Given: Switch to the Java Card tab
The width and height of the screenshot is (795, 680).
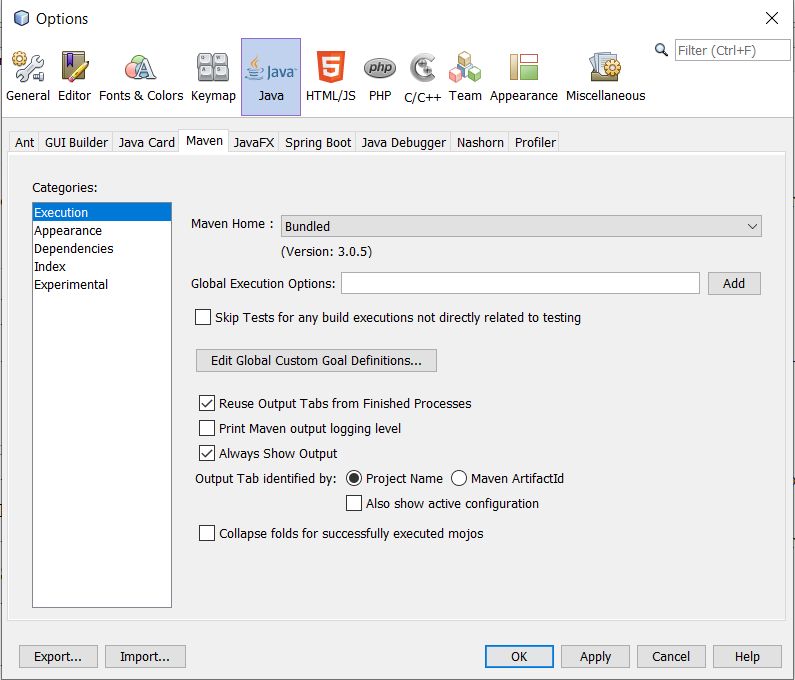Looking at the screenshot, I should pyautogui.click(x=147, y=142).
